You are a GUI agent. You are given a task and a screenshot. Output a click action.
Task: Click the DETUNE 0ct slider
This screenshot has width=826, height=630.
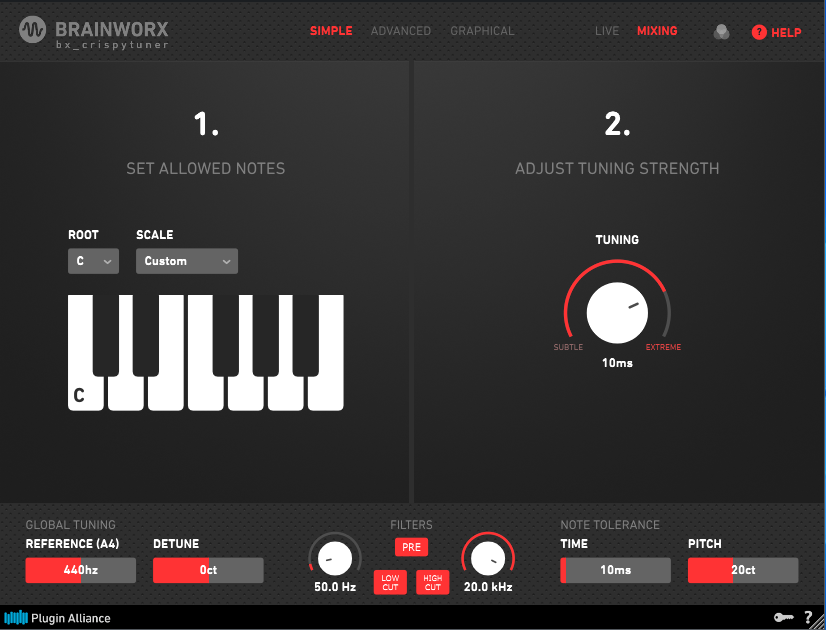pyautogui.click(x=208, y=570)
